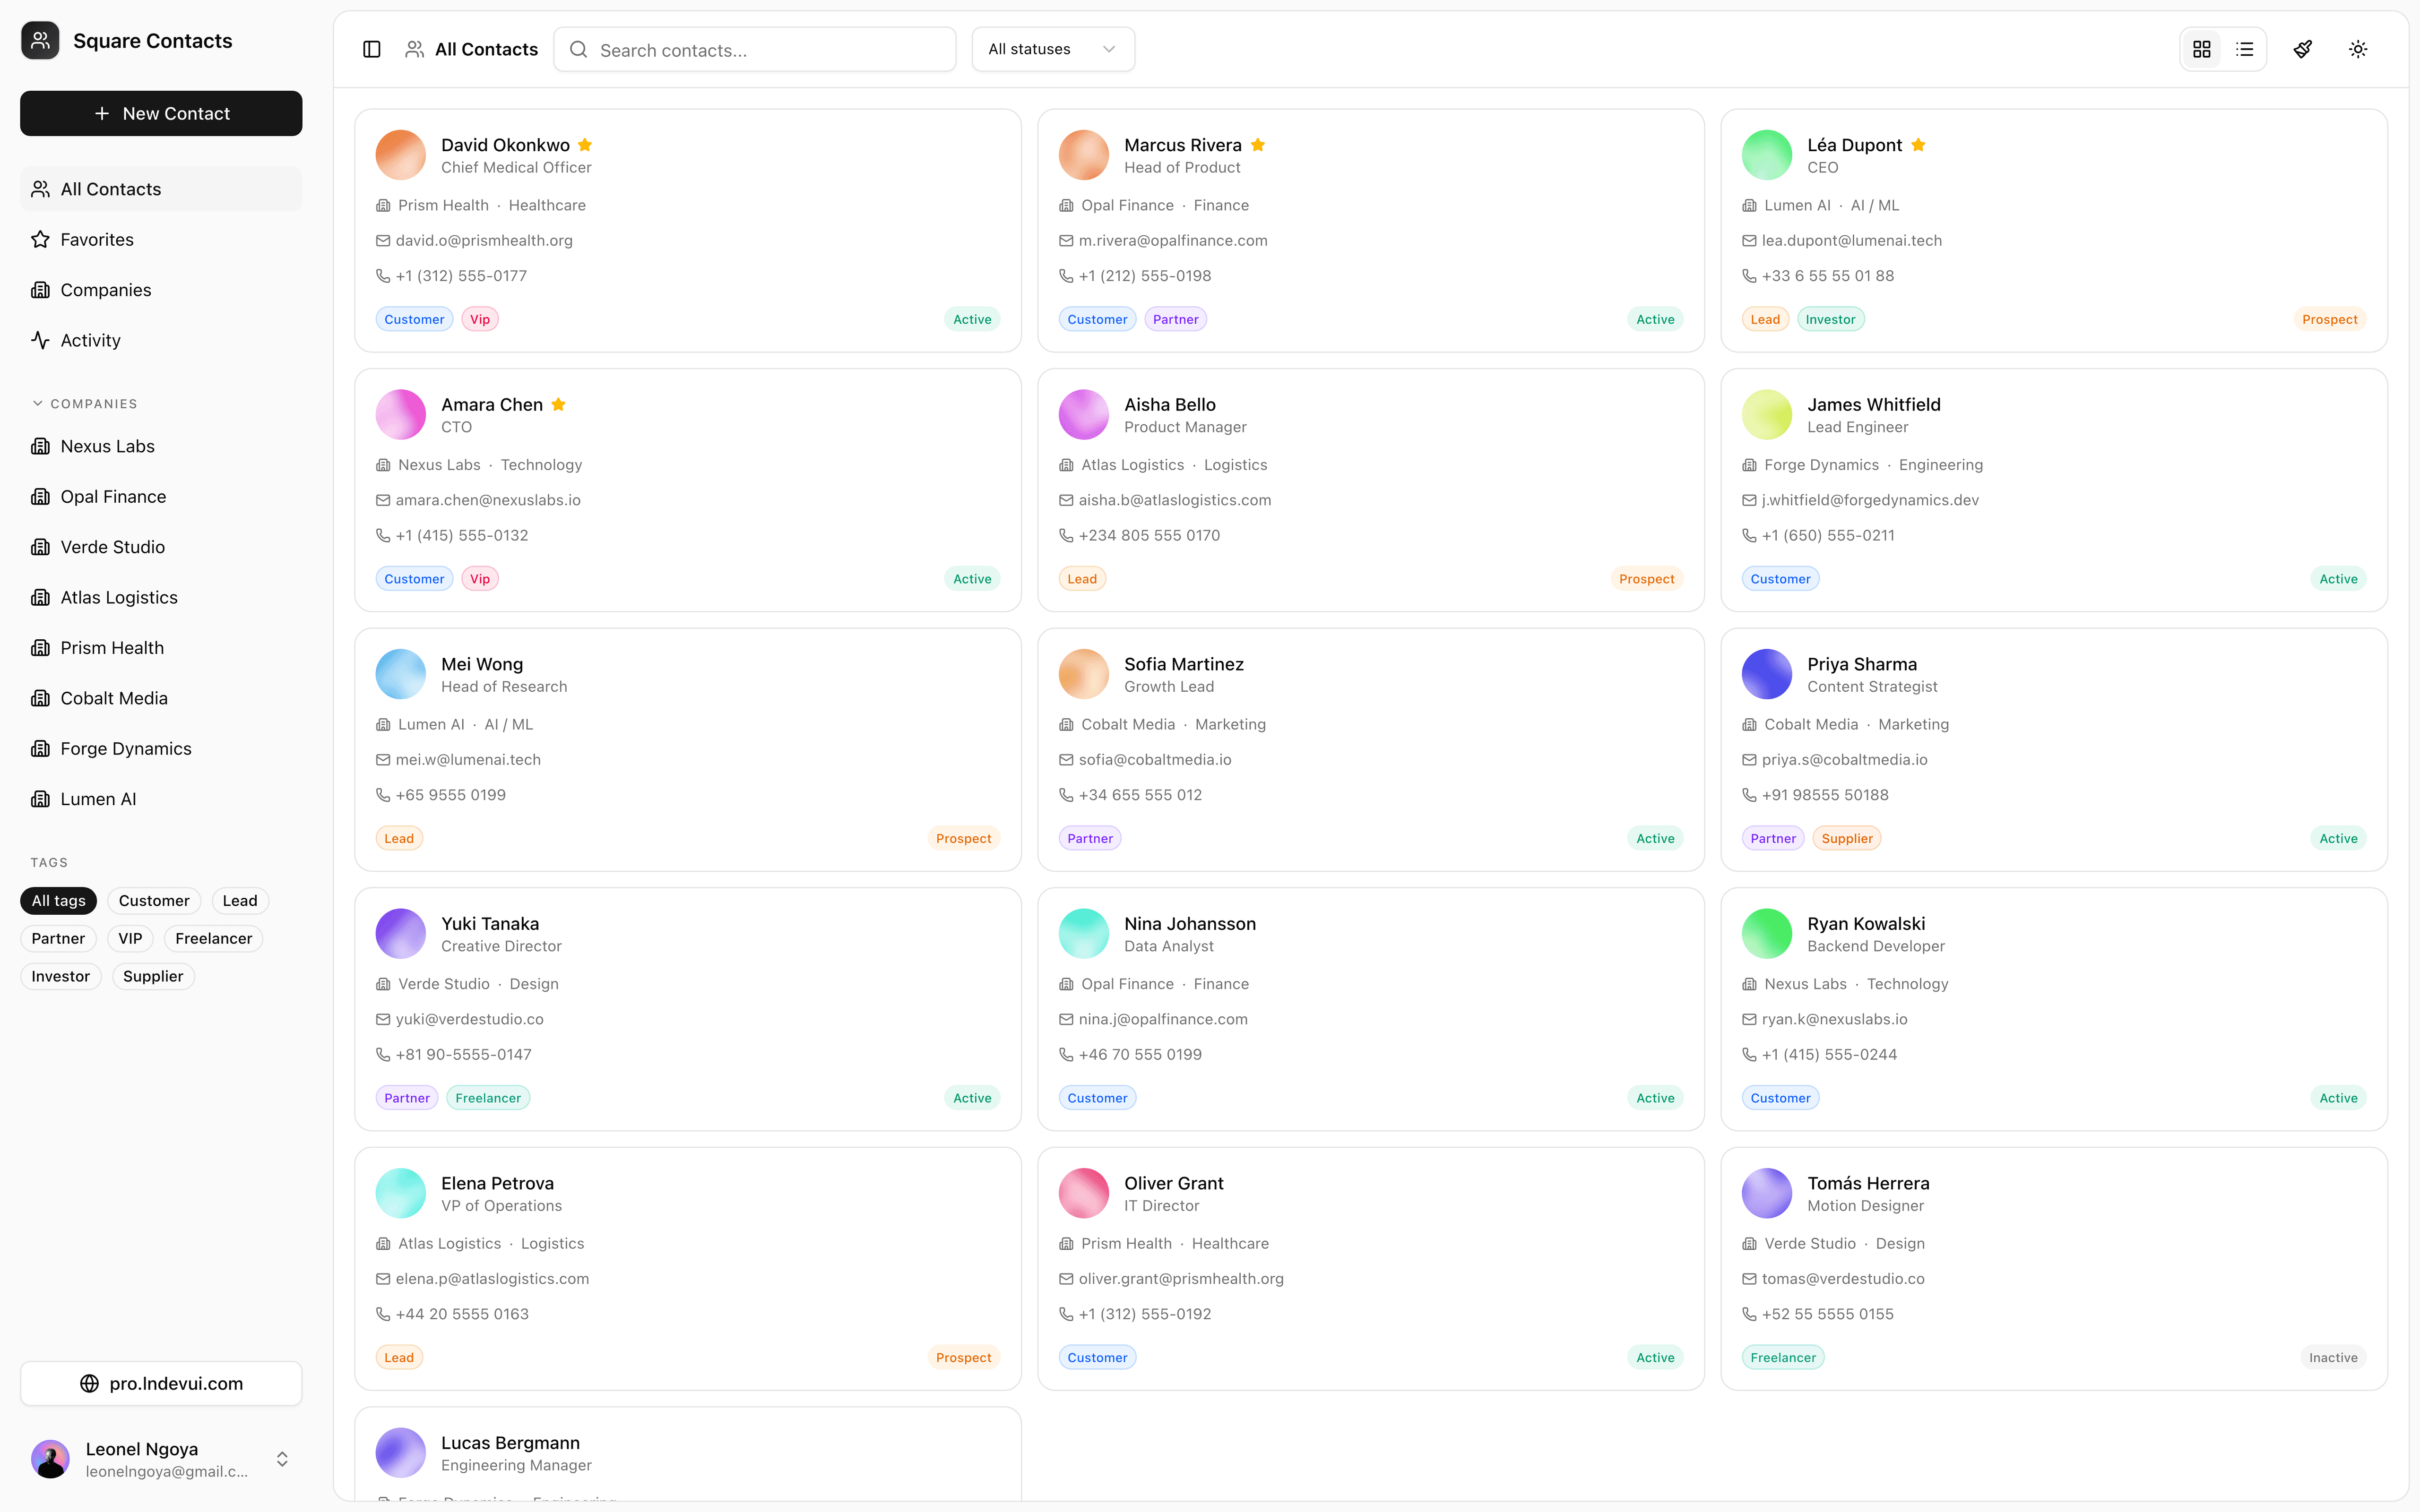This screenshot has height=1512, width=2420.
Task: Select Nexus Labs company
Action: 161,446
